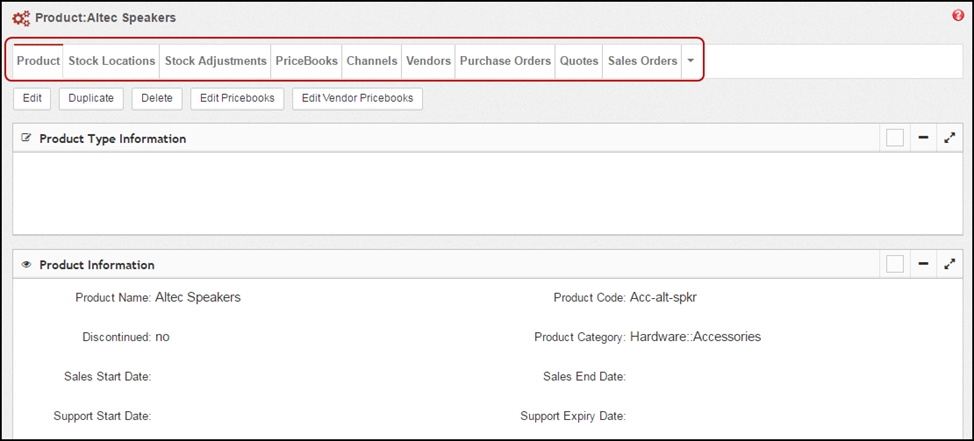Click the Sales Start Date label
Image resolution: width=974 pixels, height=441 pixels.
tap(107, 376)
